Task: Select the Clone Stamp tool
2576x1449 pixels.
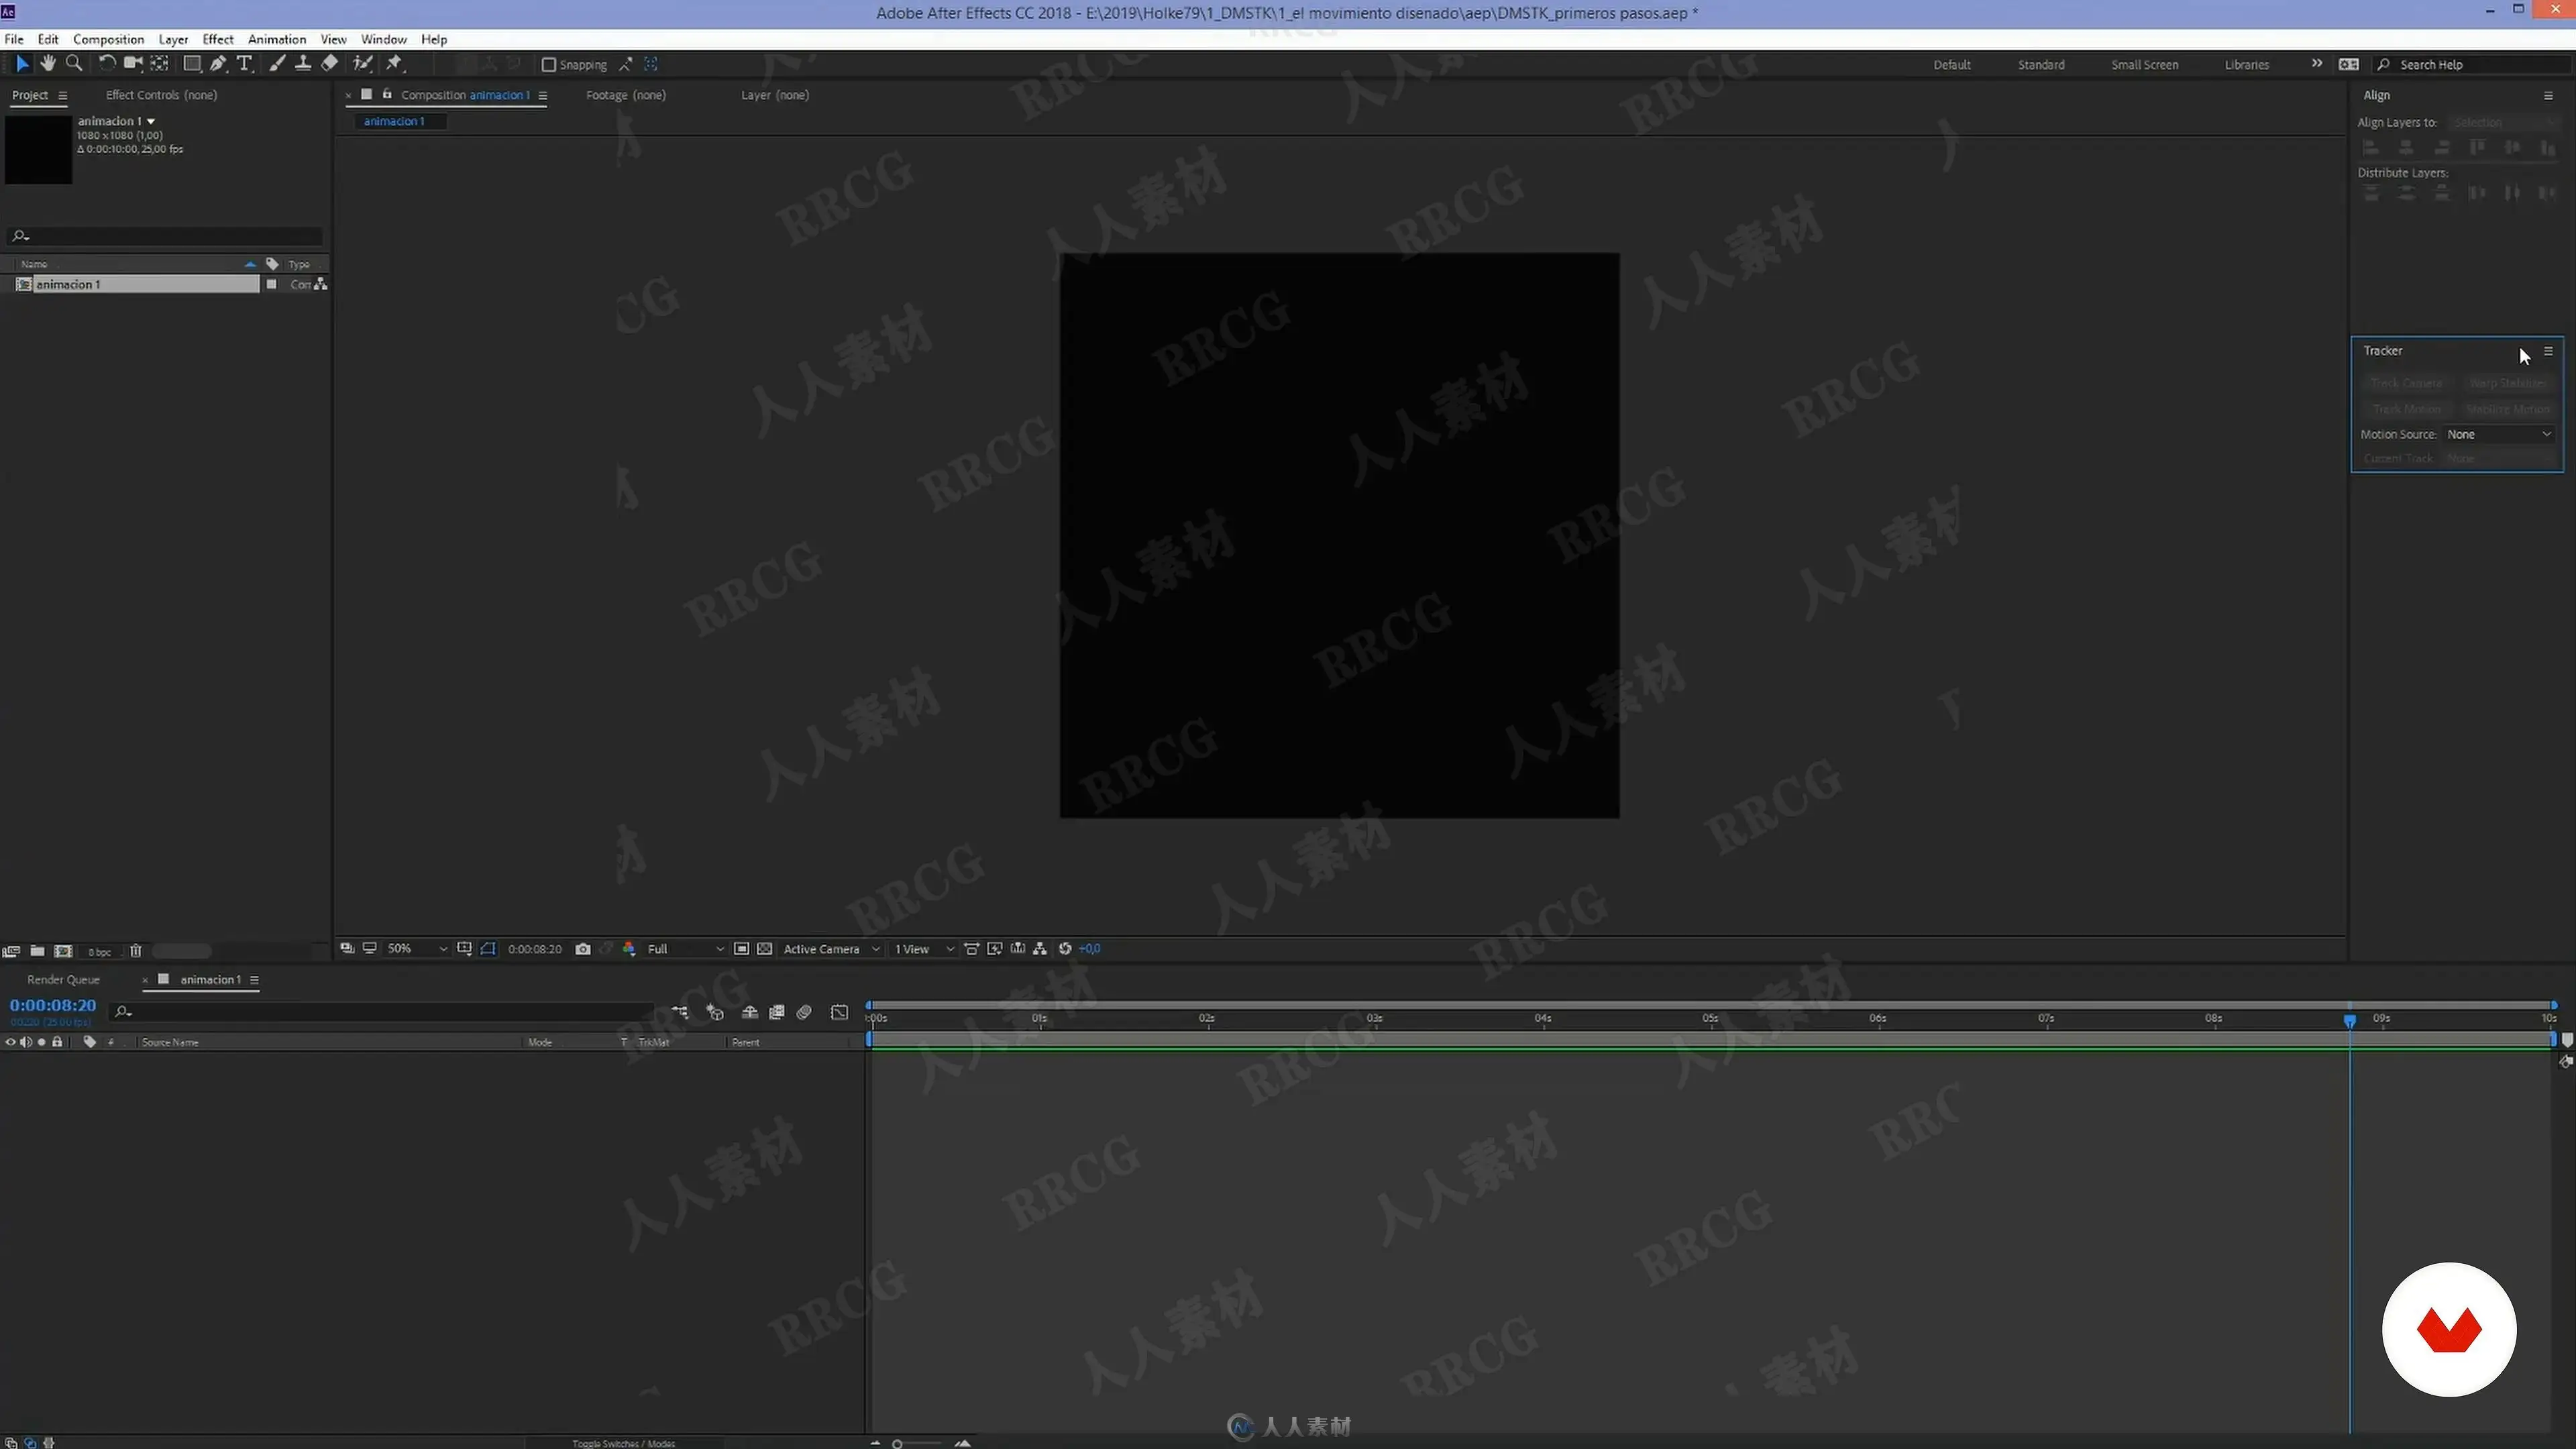Action: pyautogui.click(x=303, y=64)
